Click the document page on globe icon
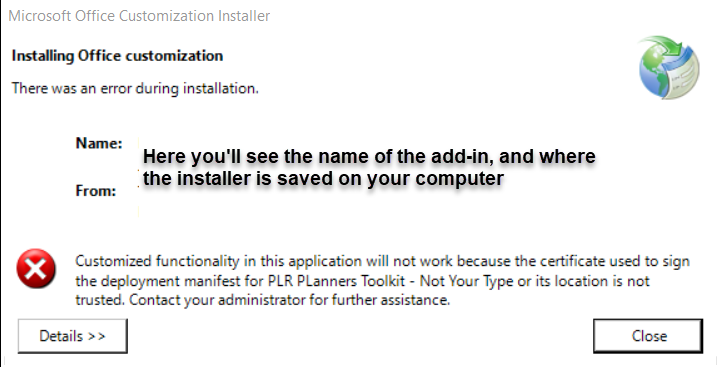 683,73
